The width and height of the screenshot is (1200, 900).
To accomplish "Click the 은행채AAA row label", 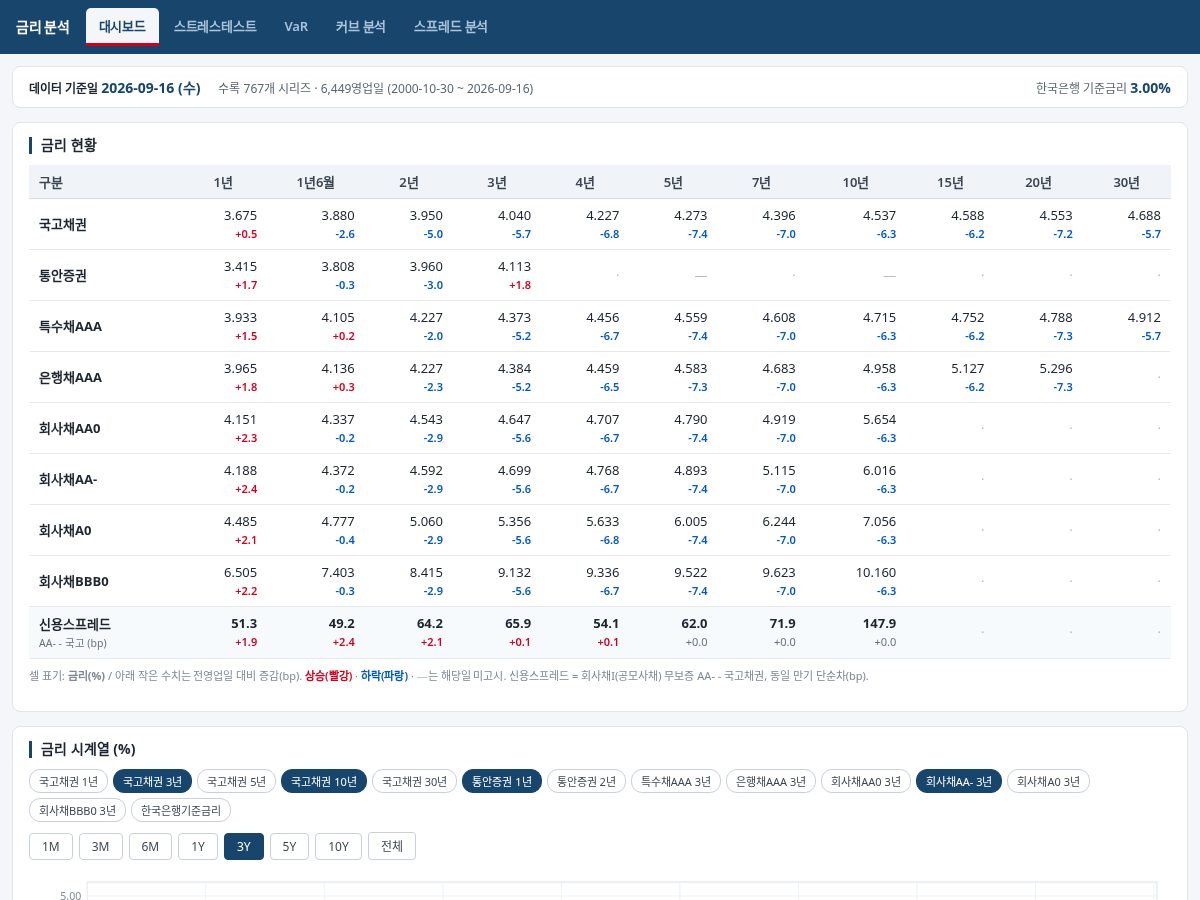I will (70, 378).
